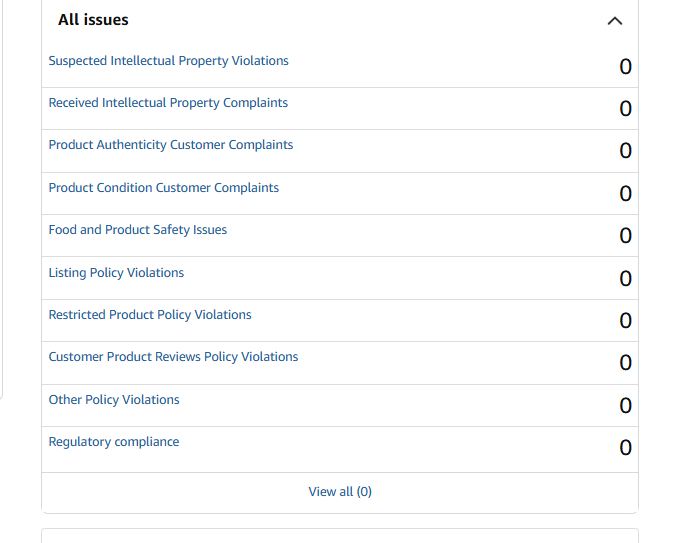Click Food and Product Safety Issues
Screen dimensions: 673x543
coord(138,230)
